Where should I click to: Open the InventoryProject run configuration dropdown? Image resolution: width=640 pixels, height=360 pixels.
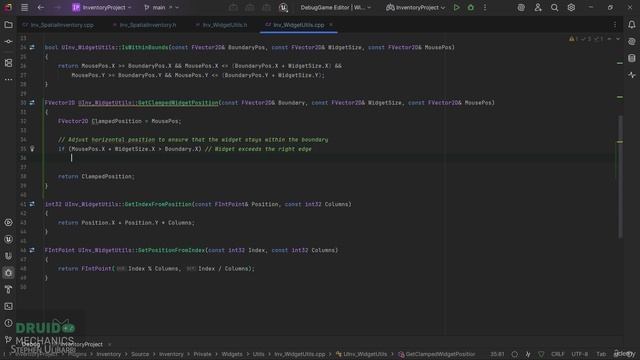click(x=416, y=7)
